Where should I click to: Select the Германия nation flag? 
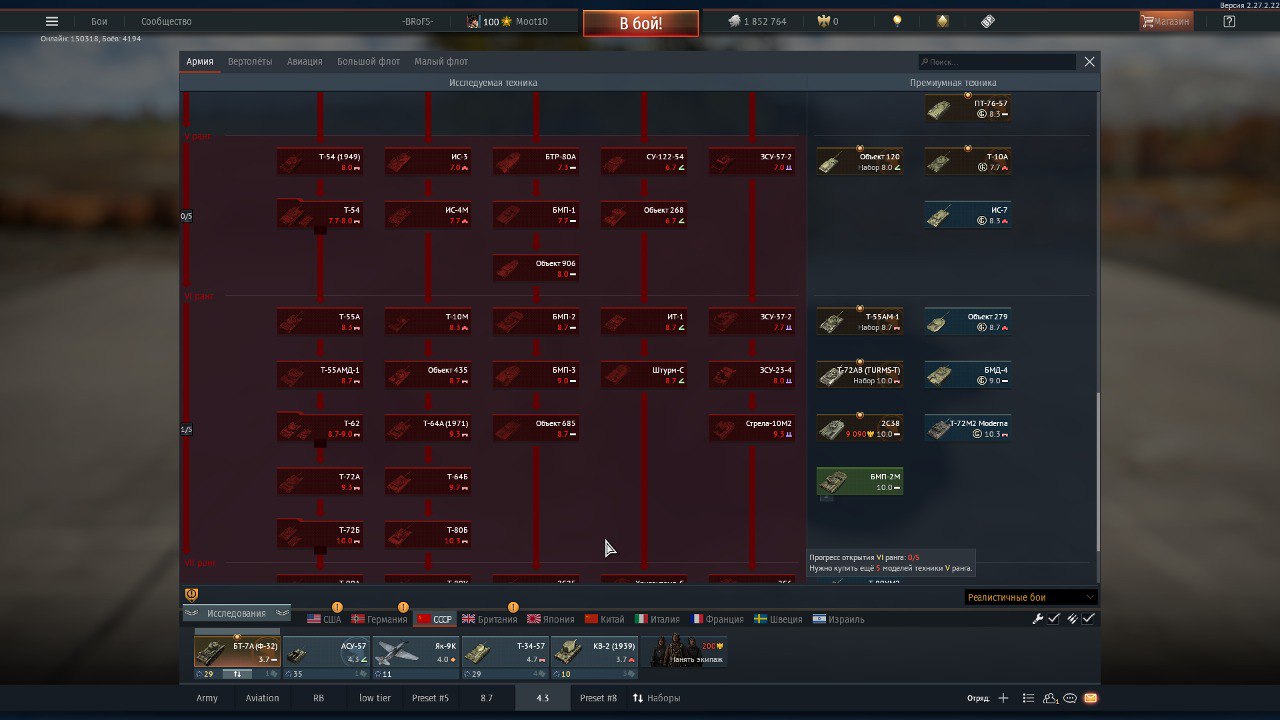[x=379, y=619]
